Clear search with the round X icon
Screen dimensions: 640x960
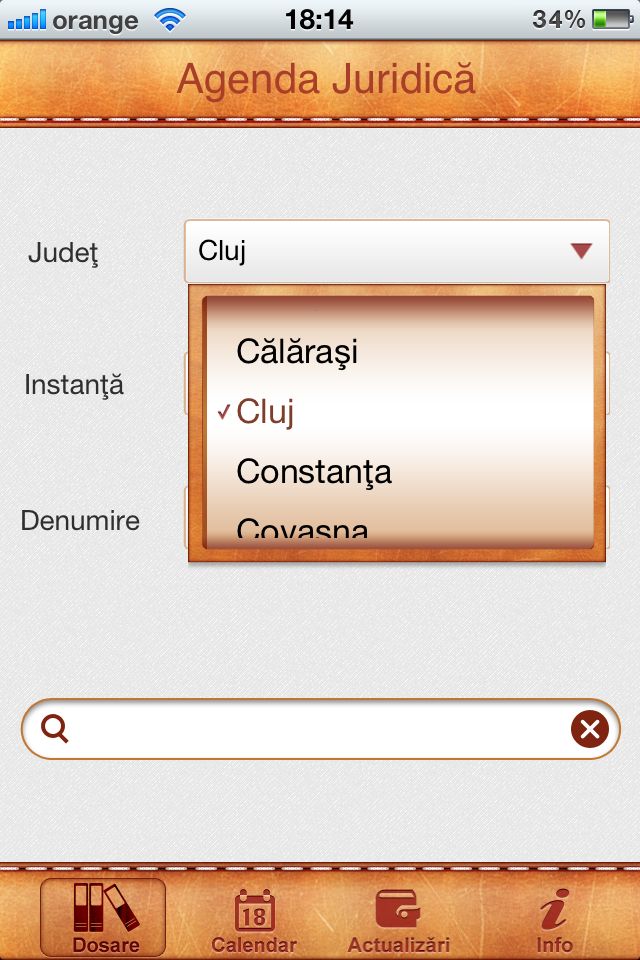point(590,729)
